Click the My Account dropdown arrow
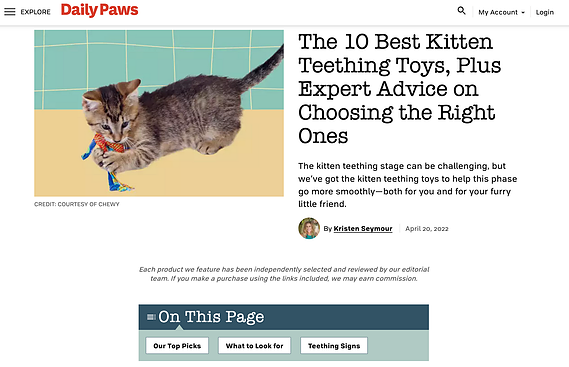 tap(523, 13)
